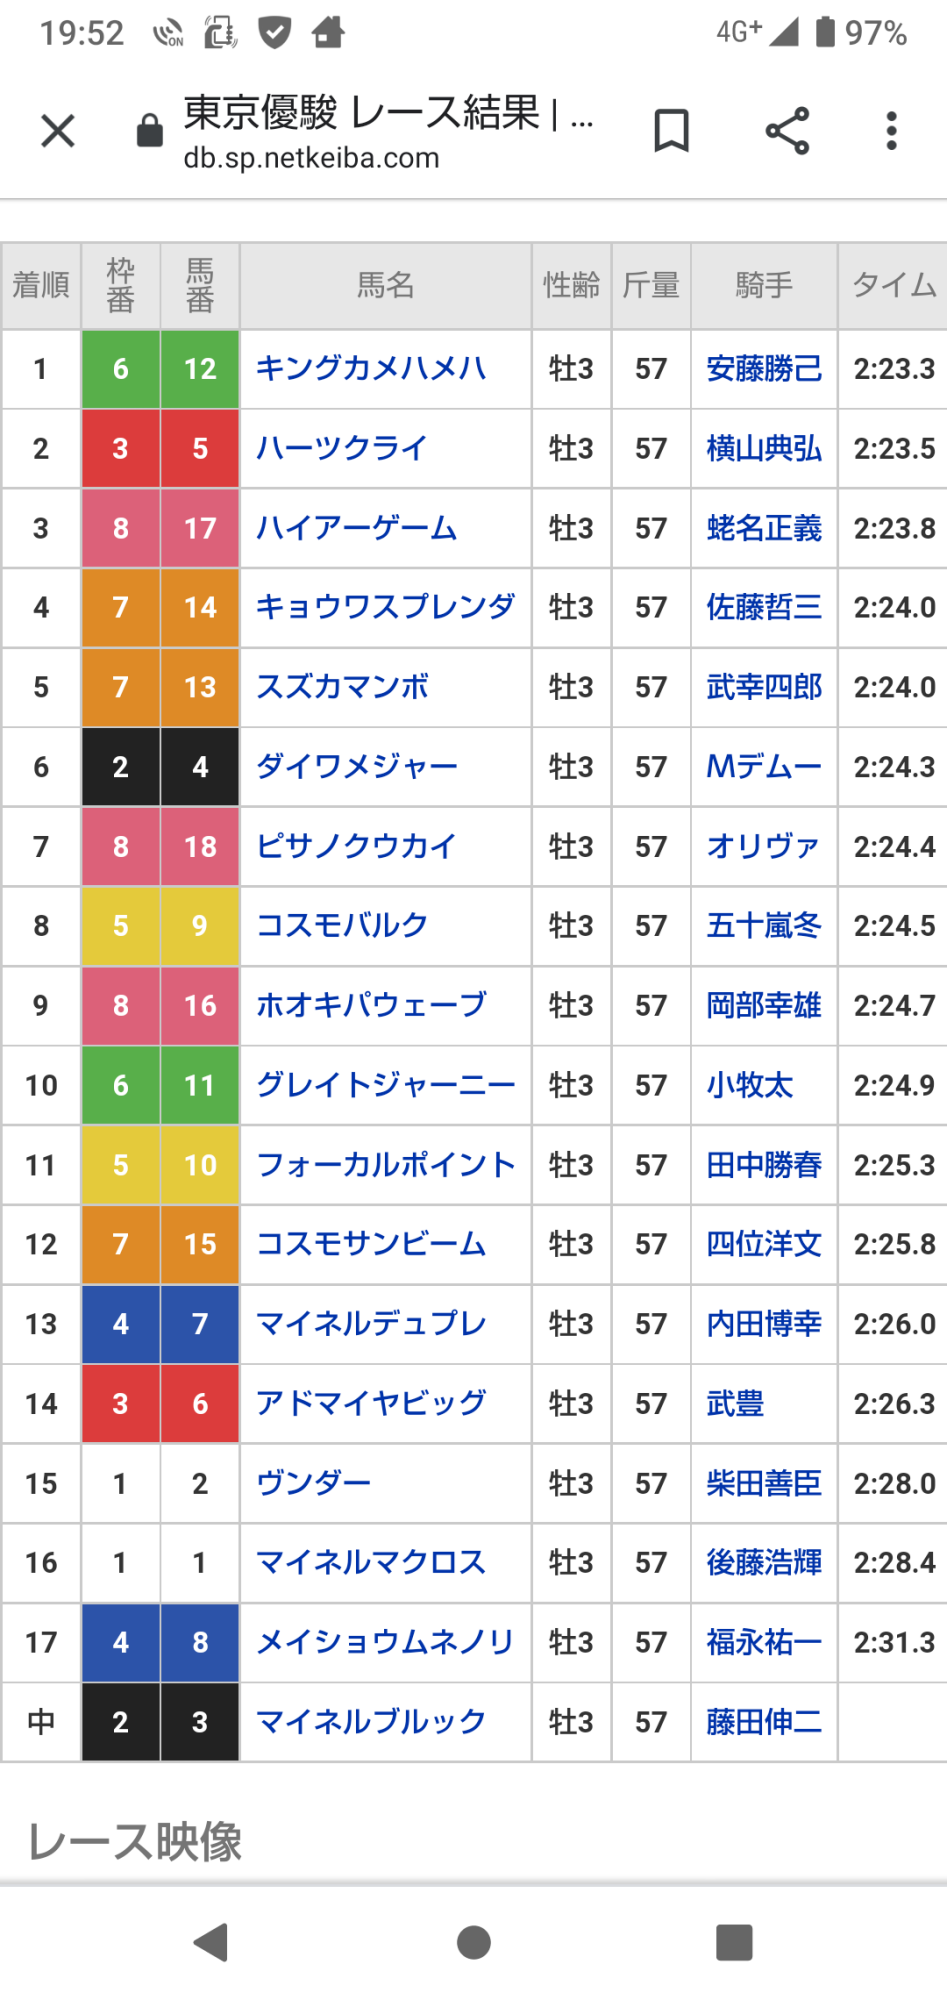Open jockey link 福永祐一
The image size is (947, 2000).
pos(764,1642)
